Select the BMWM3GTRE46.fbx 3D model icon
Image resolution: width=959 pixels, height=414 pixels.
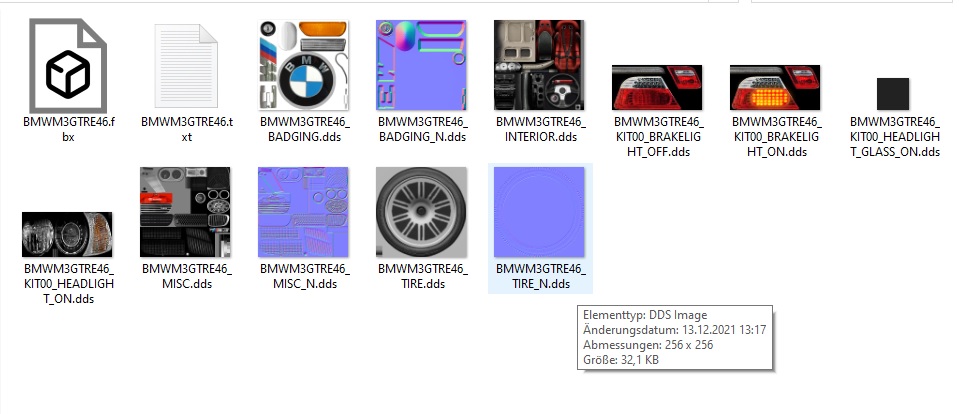[68, 65]
